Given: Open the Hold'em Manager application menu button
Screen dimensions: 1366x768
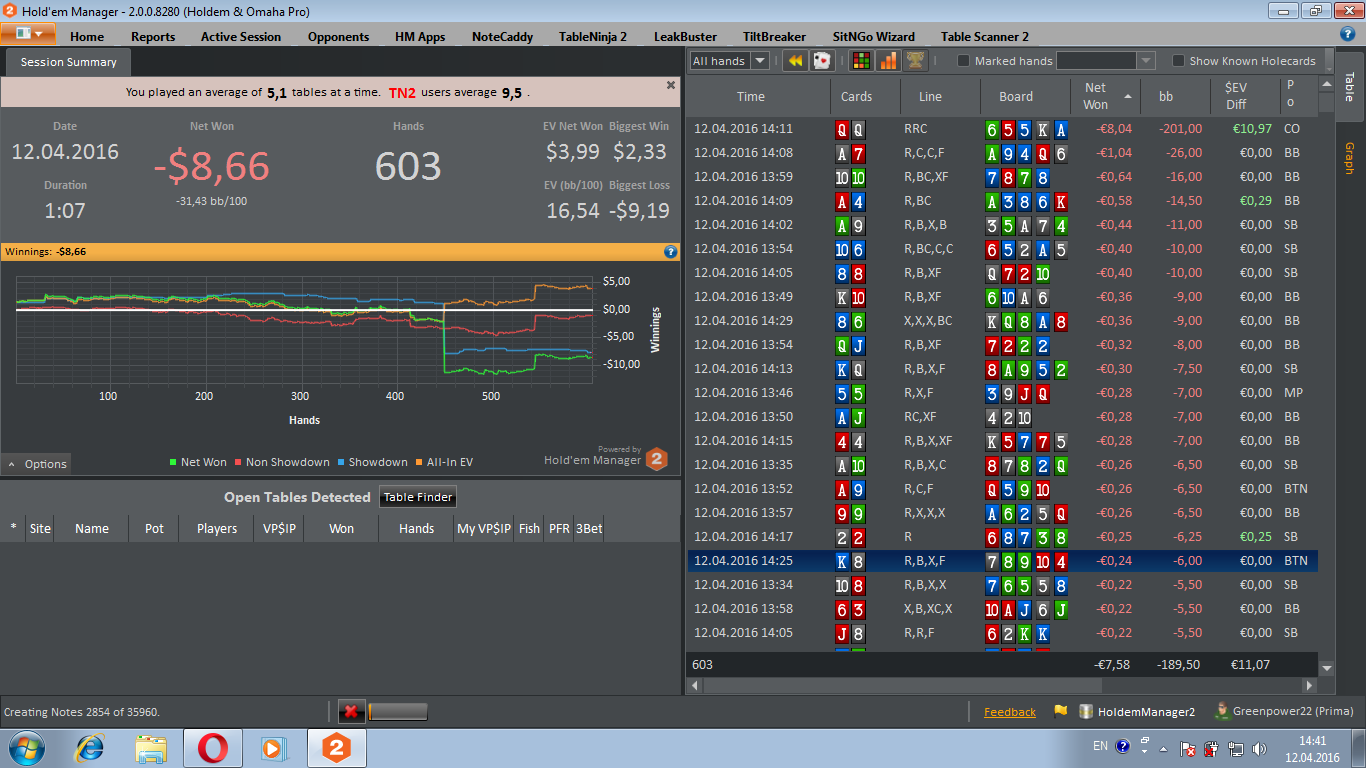Looking at the screenshot, I should [28, 33].
